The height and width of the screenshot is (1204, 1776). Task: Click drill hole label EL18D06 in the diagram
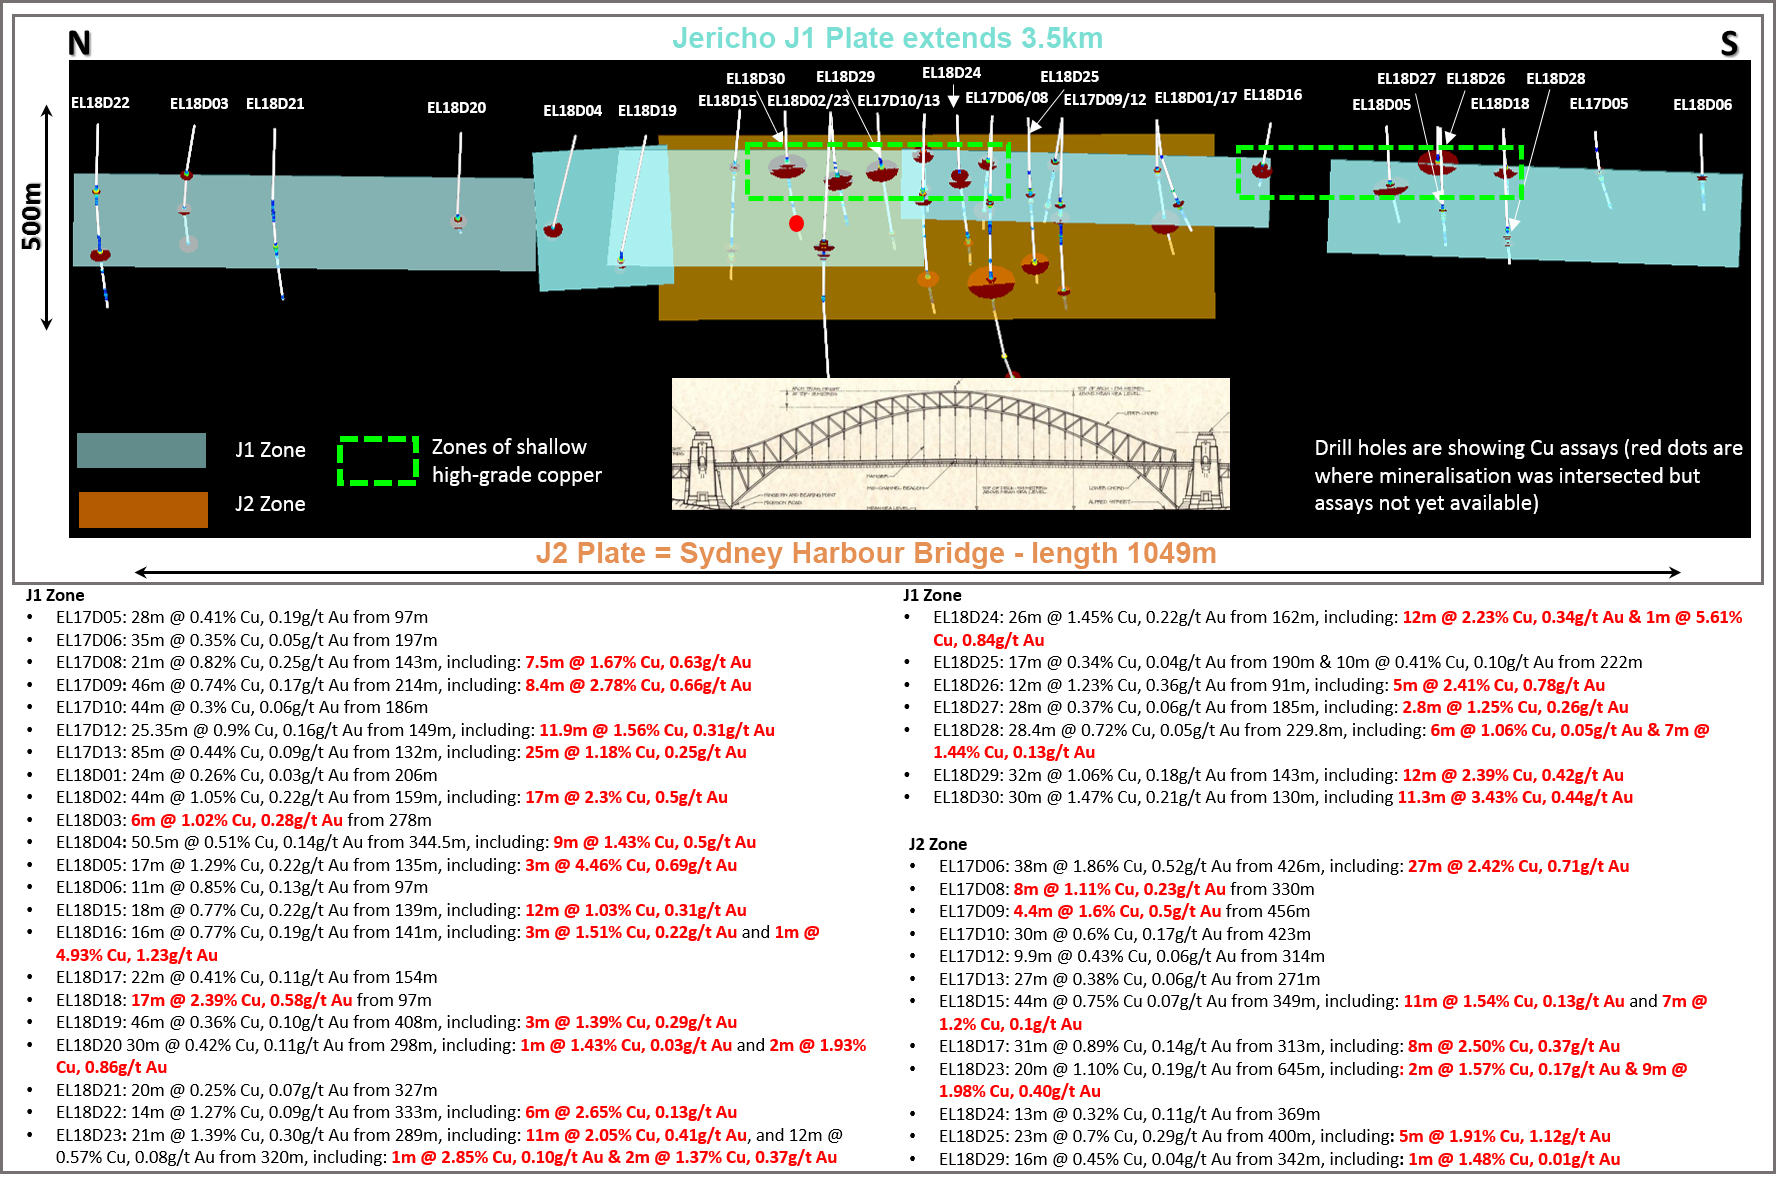pyautogui.click(x=1702, y=104)
